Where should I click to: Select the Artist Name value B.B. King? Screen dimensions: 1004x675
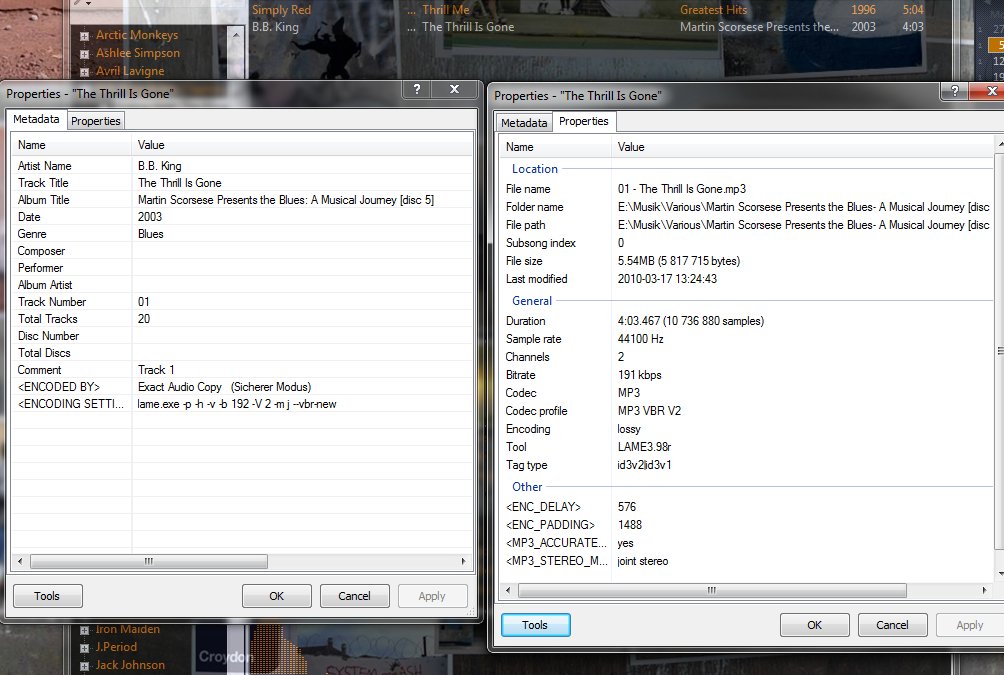(x=159, y=166)
